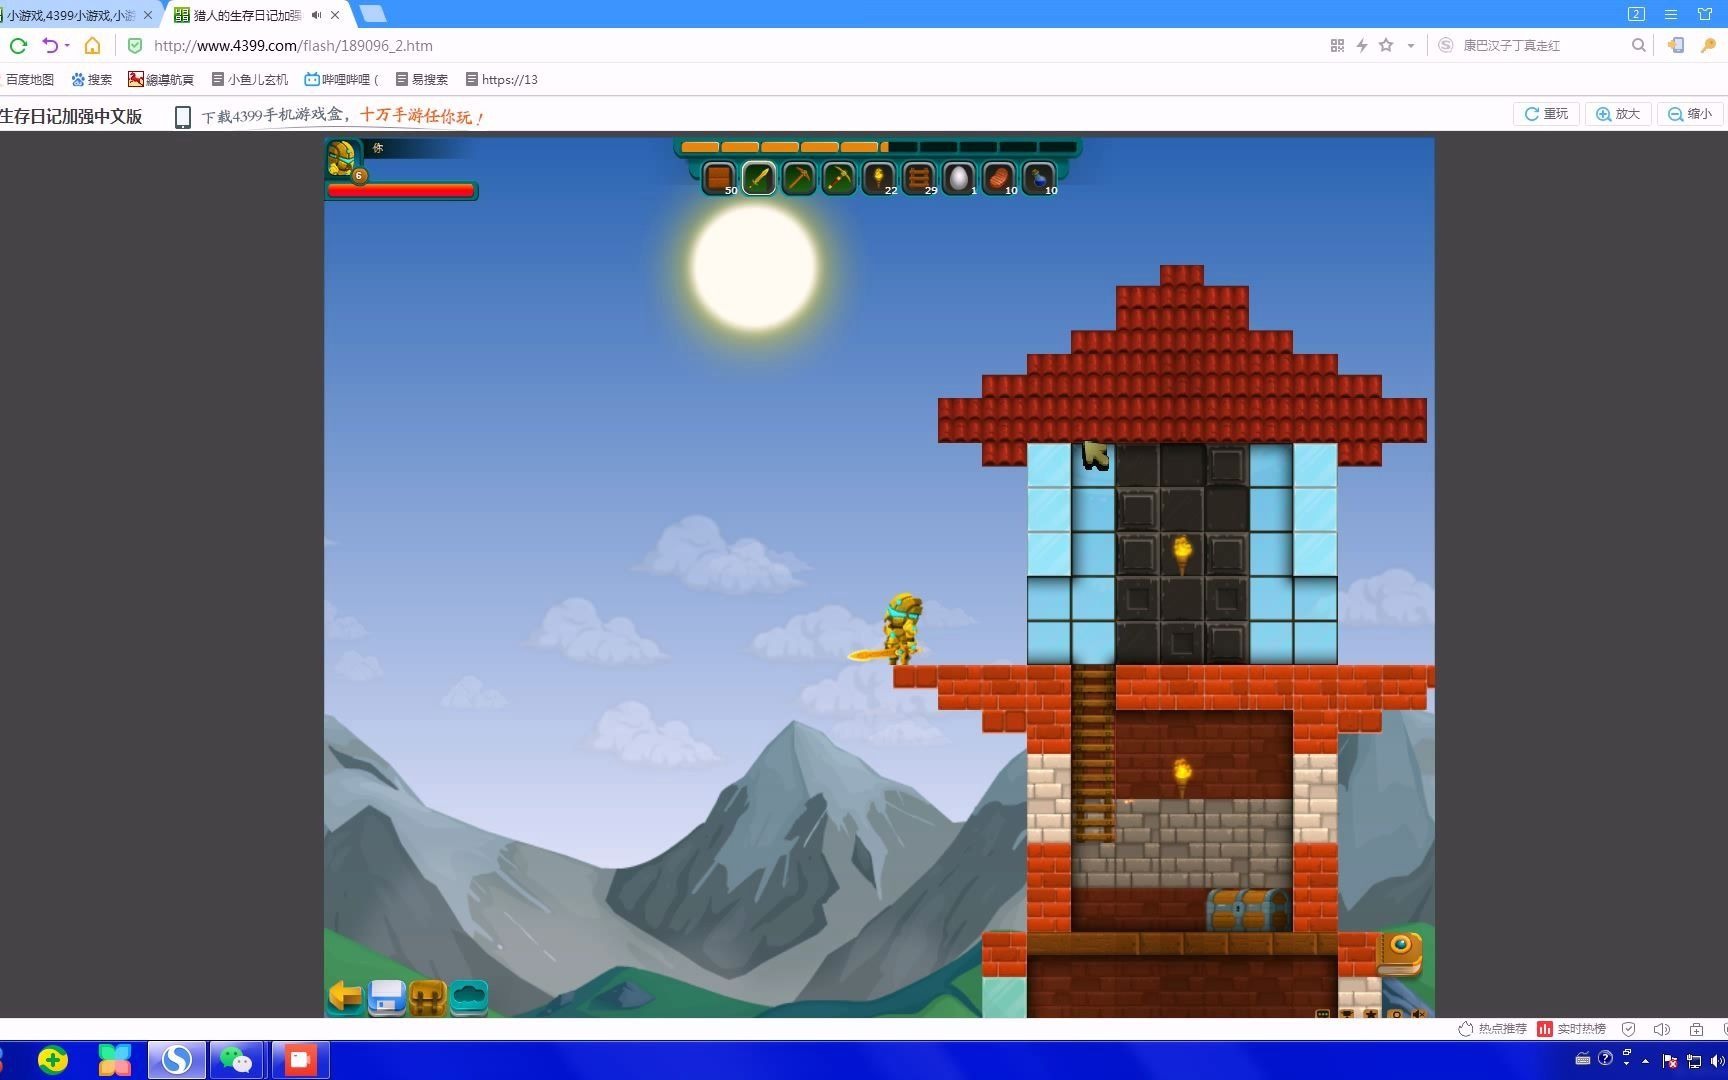Expand the undo history dropdown arrow
Image resolution: width=1728 pixels, height=1080 pixels.
pyautogui.click(x=67, y=45)
